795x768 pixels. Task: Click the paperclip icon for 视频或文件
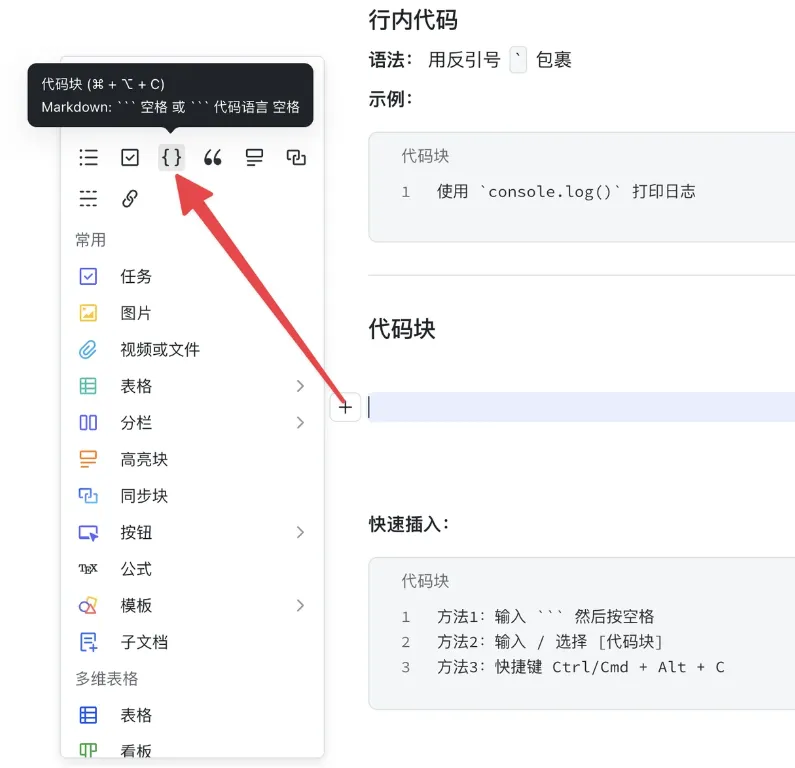coord(88,350)
